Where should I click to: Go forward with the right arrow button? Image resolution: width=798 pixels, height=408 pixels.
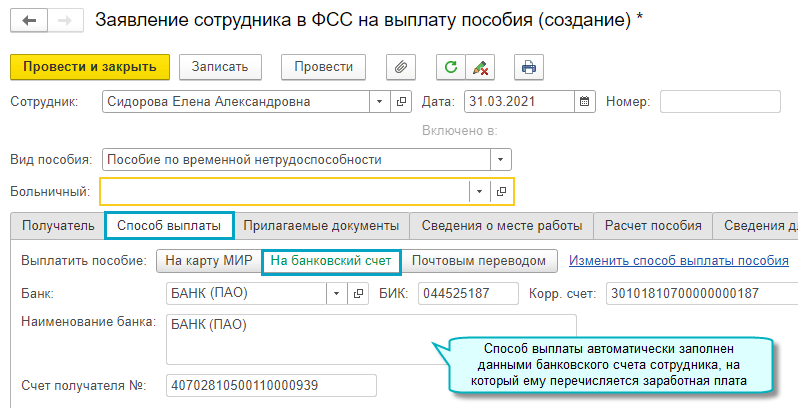click(65, 21)
